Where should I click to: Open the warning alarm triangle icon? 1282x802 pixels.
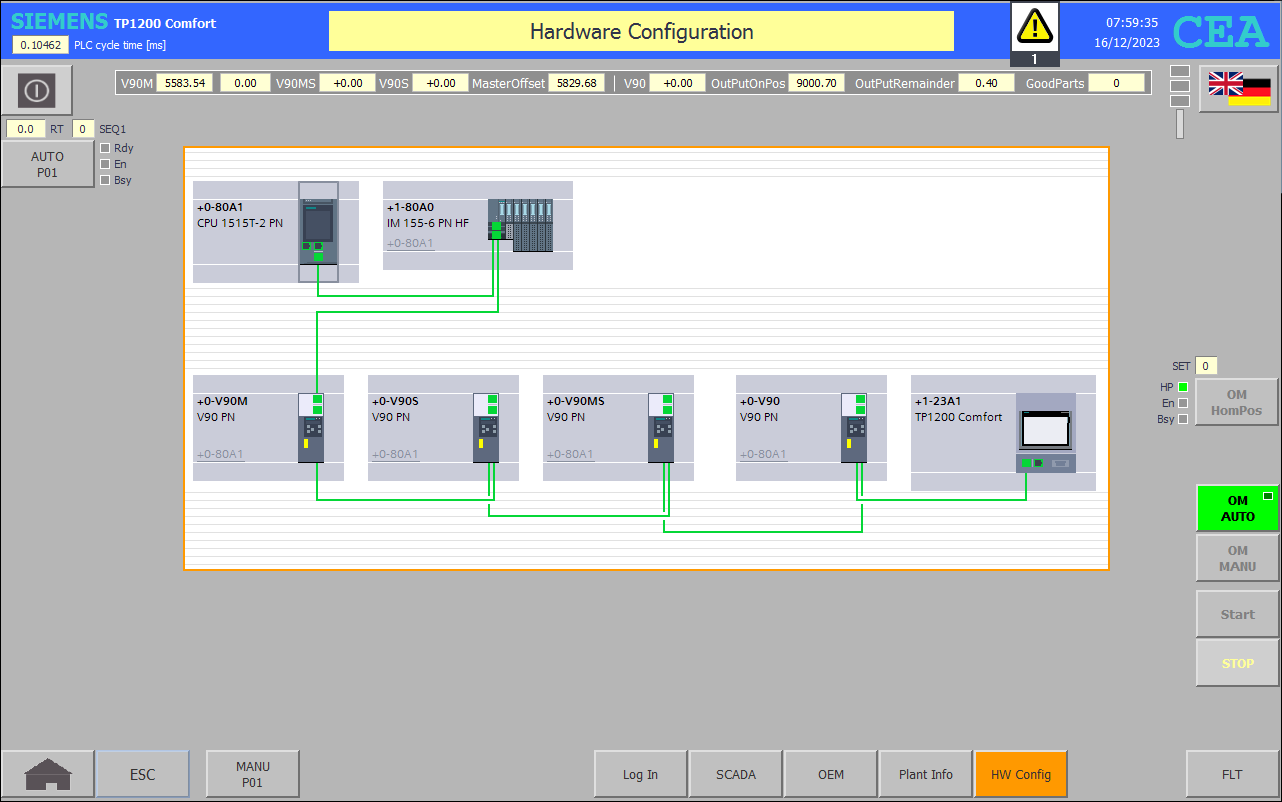pyautogui.click(x=1035, y=27)
